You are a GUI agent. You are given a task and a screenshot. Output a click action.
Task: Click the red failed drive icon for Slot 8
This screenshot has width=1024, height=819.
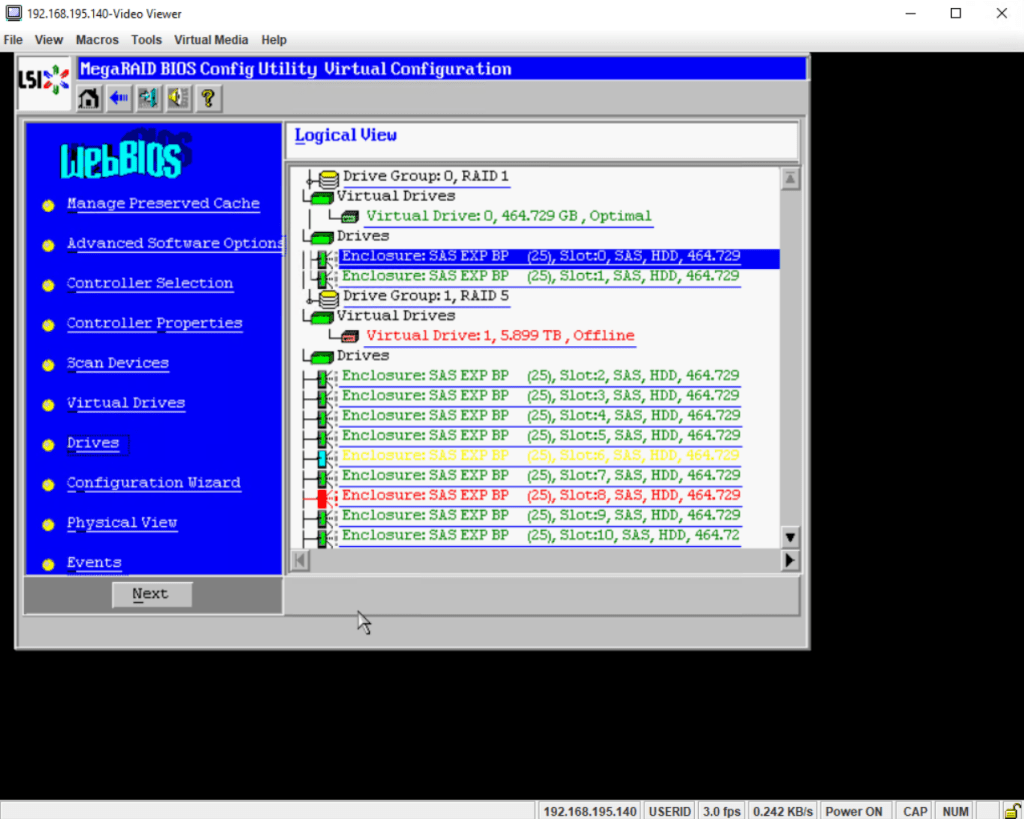322,498
